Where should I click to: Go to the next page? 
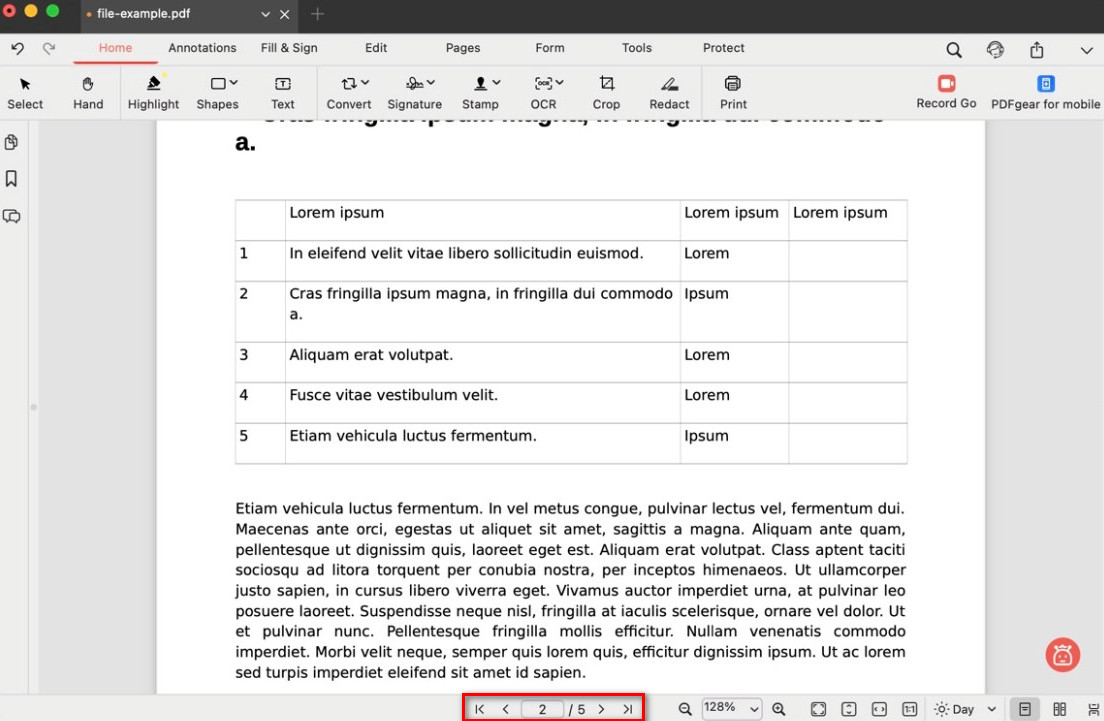(x=601, y=709)
